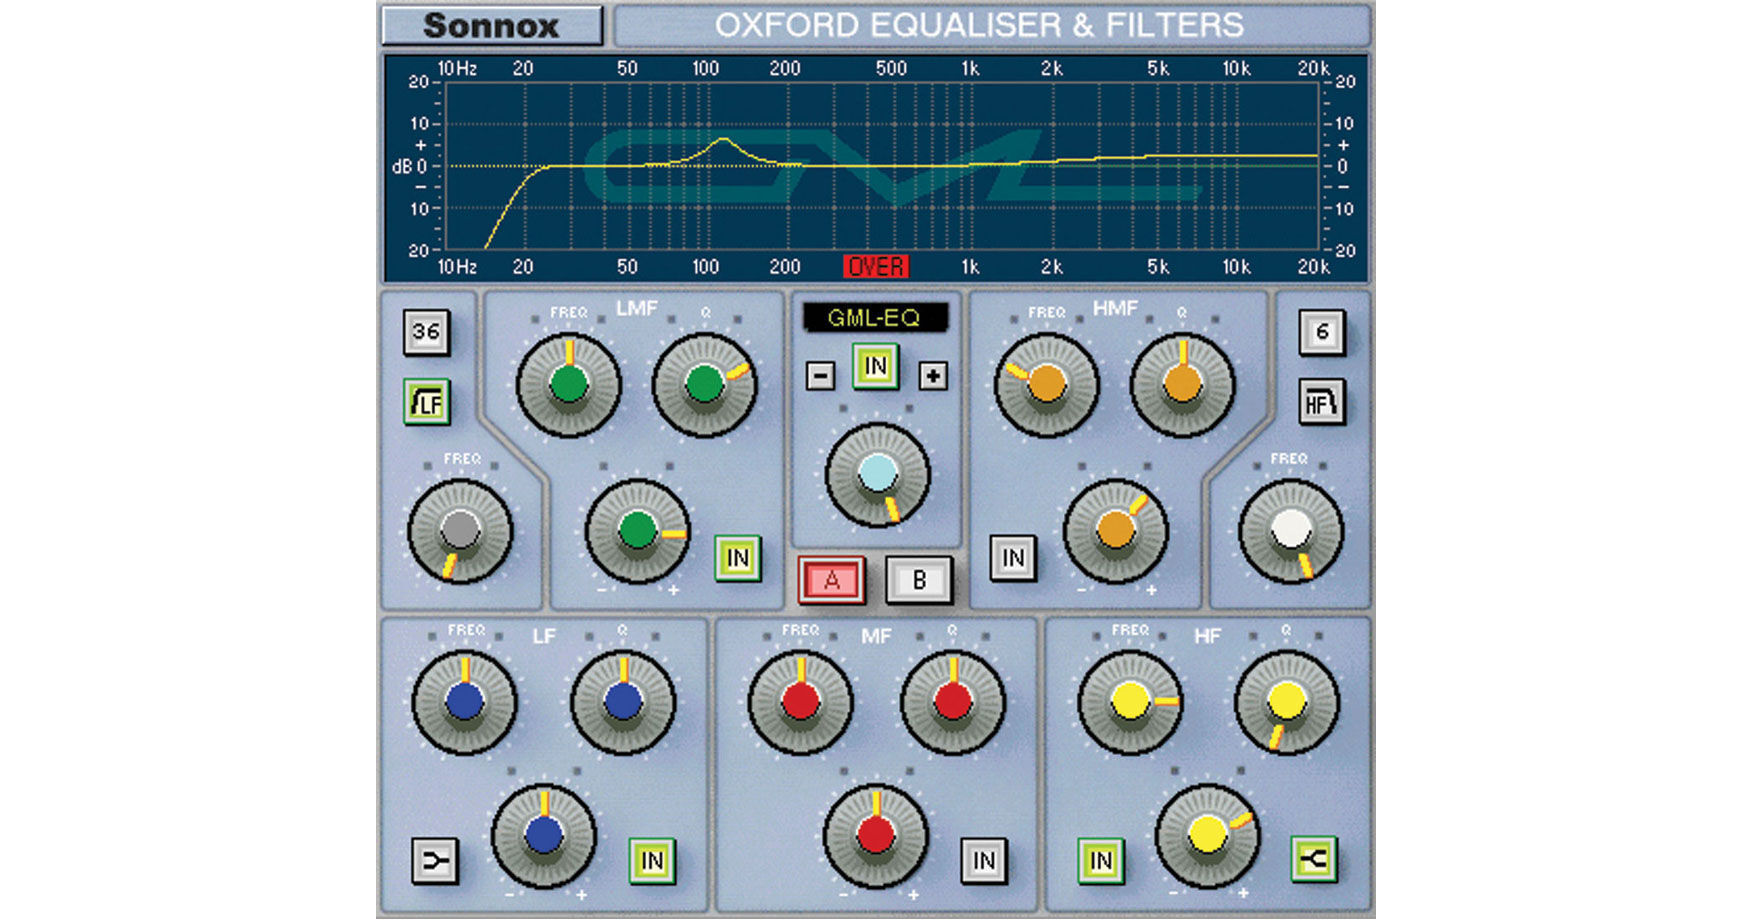Click the HF yellow Q knob
The height and width of the screenshot is (920, 1752).
pyautogui.click(x=1286, y=702)
